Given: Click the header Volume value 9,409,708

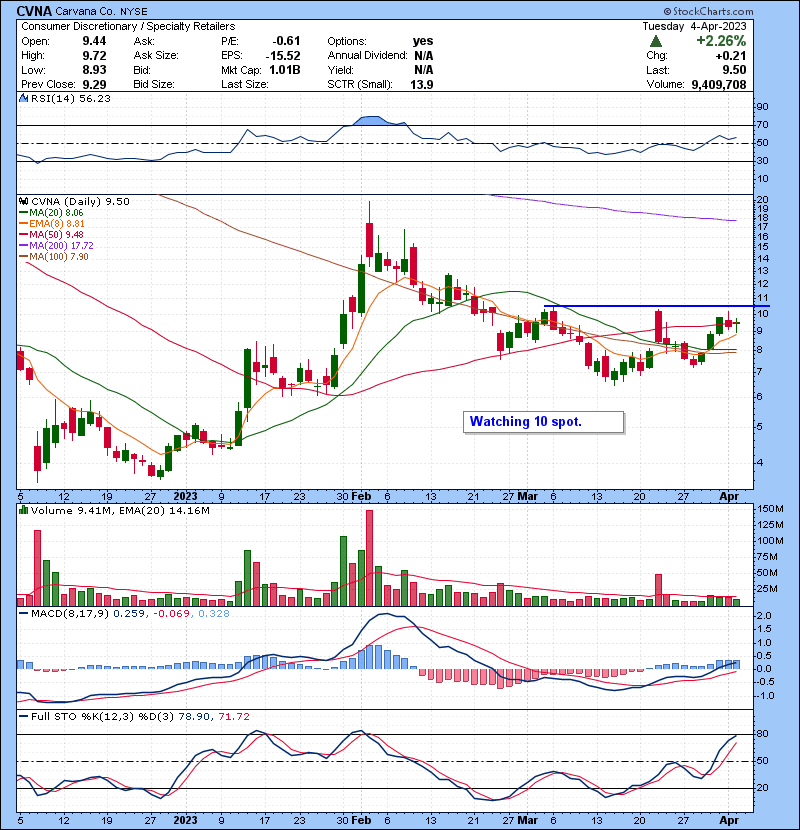Looking at the screenshot, I should point(718,84).
